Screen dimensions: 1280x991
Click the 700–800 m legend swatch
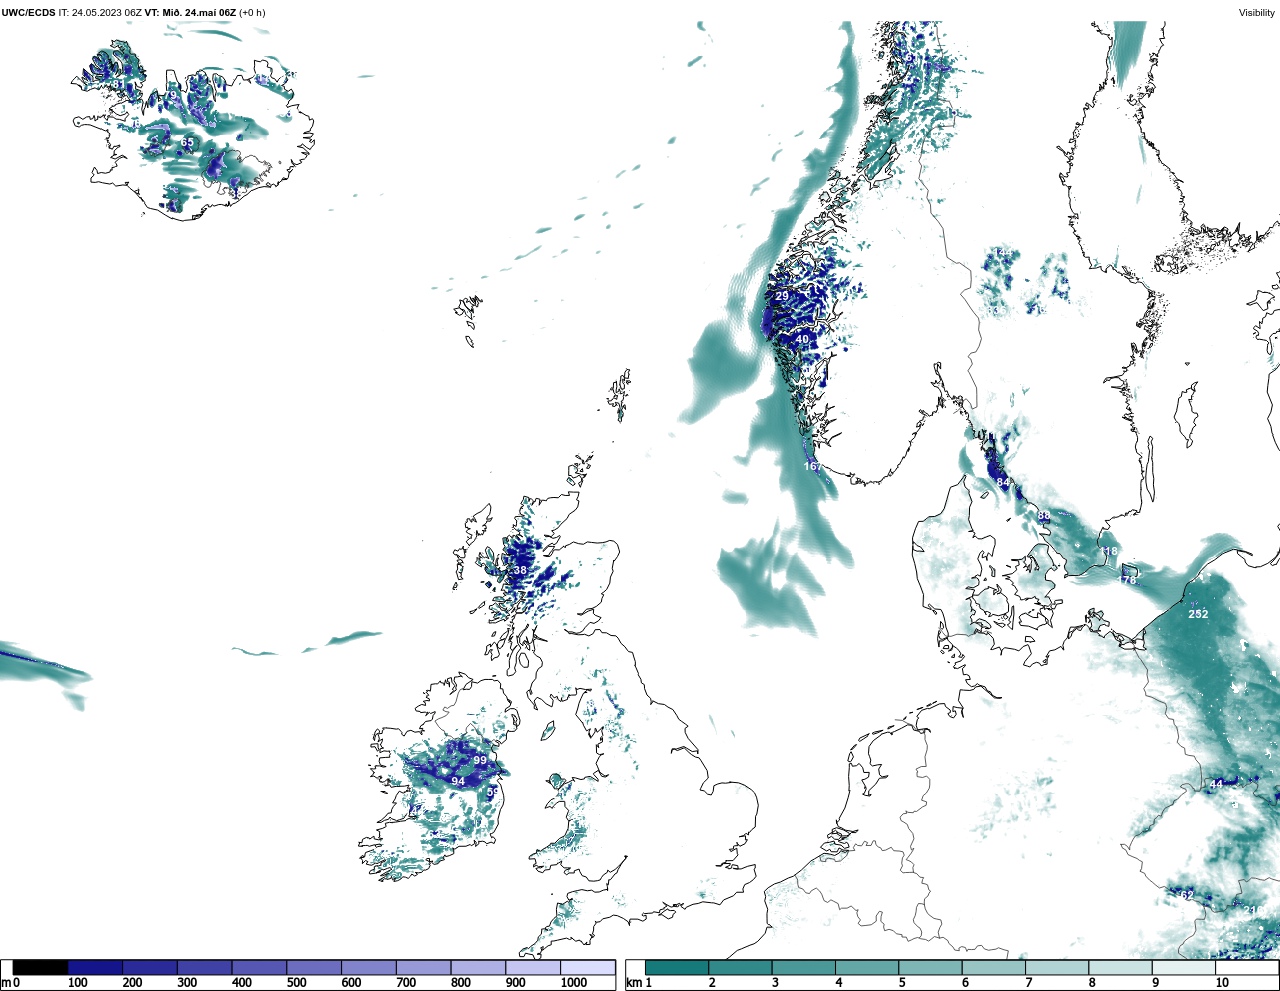pyautogui.click(x=423, y=967)
